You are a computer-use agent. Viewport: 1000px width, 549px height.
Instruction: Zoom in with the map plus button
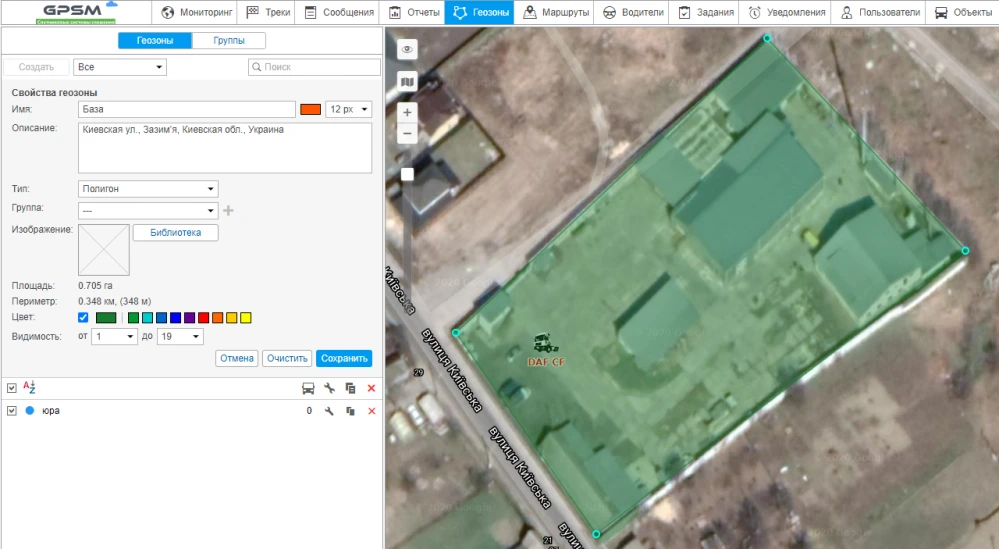(407, 113)
